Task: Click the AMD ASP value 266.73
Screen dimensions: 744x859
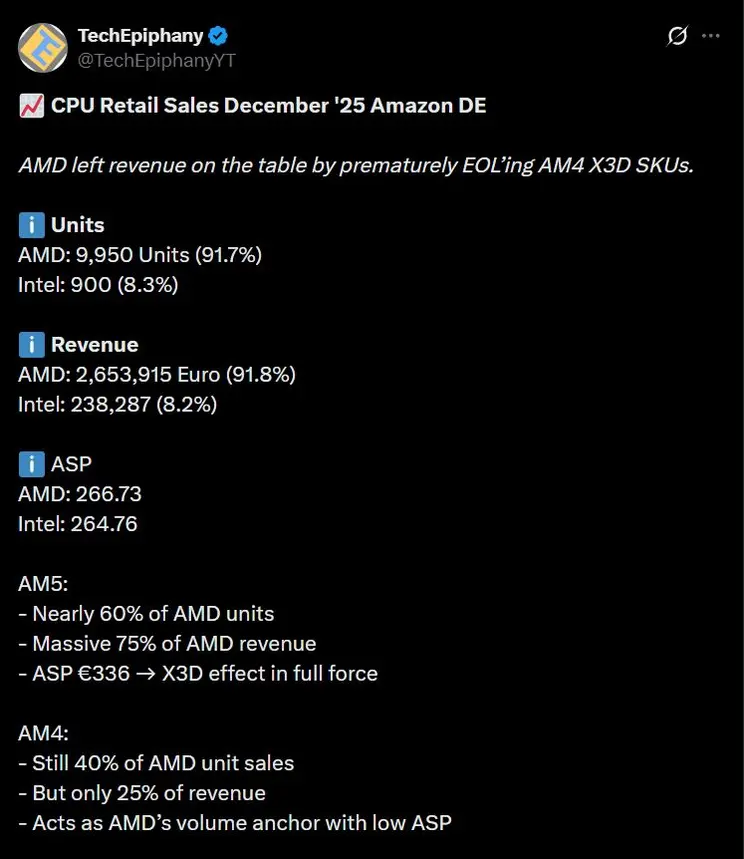Action: (x=80, y=494)
